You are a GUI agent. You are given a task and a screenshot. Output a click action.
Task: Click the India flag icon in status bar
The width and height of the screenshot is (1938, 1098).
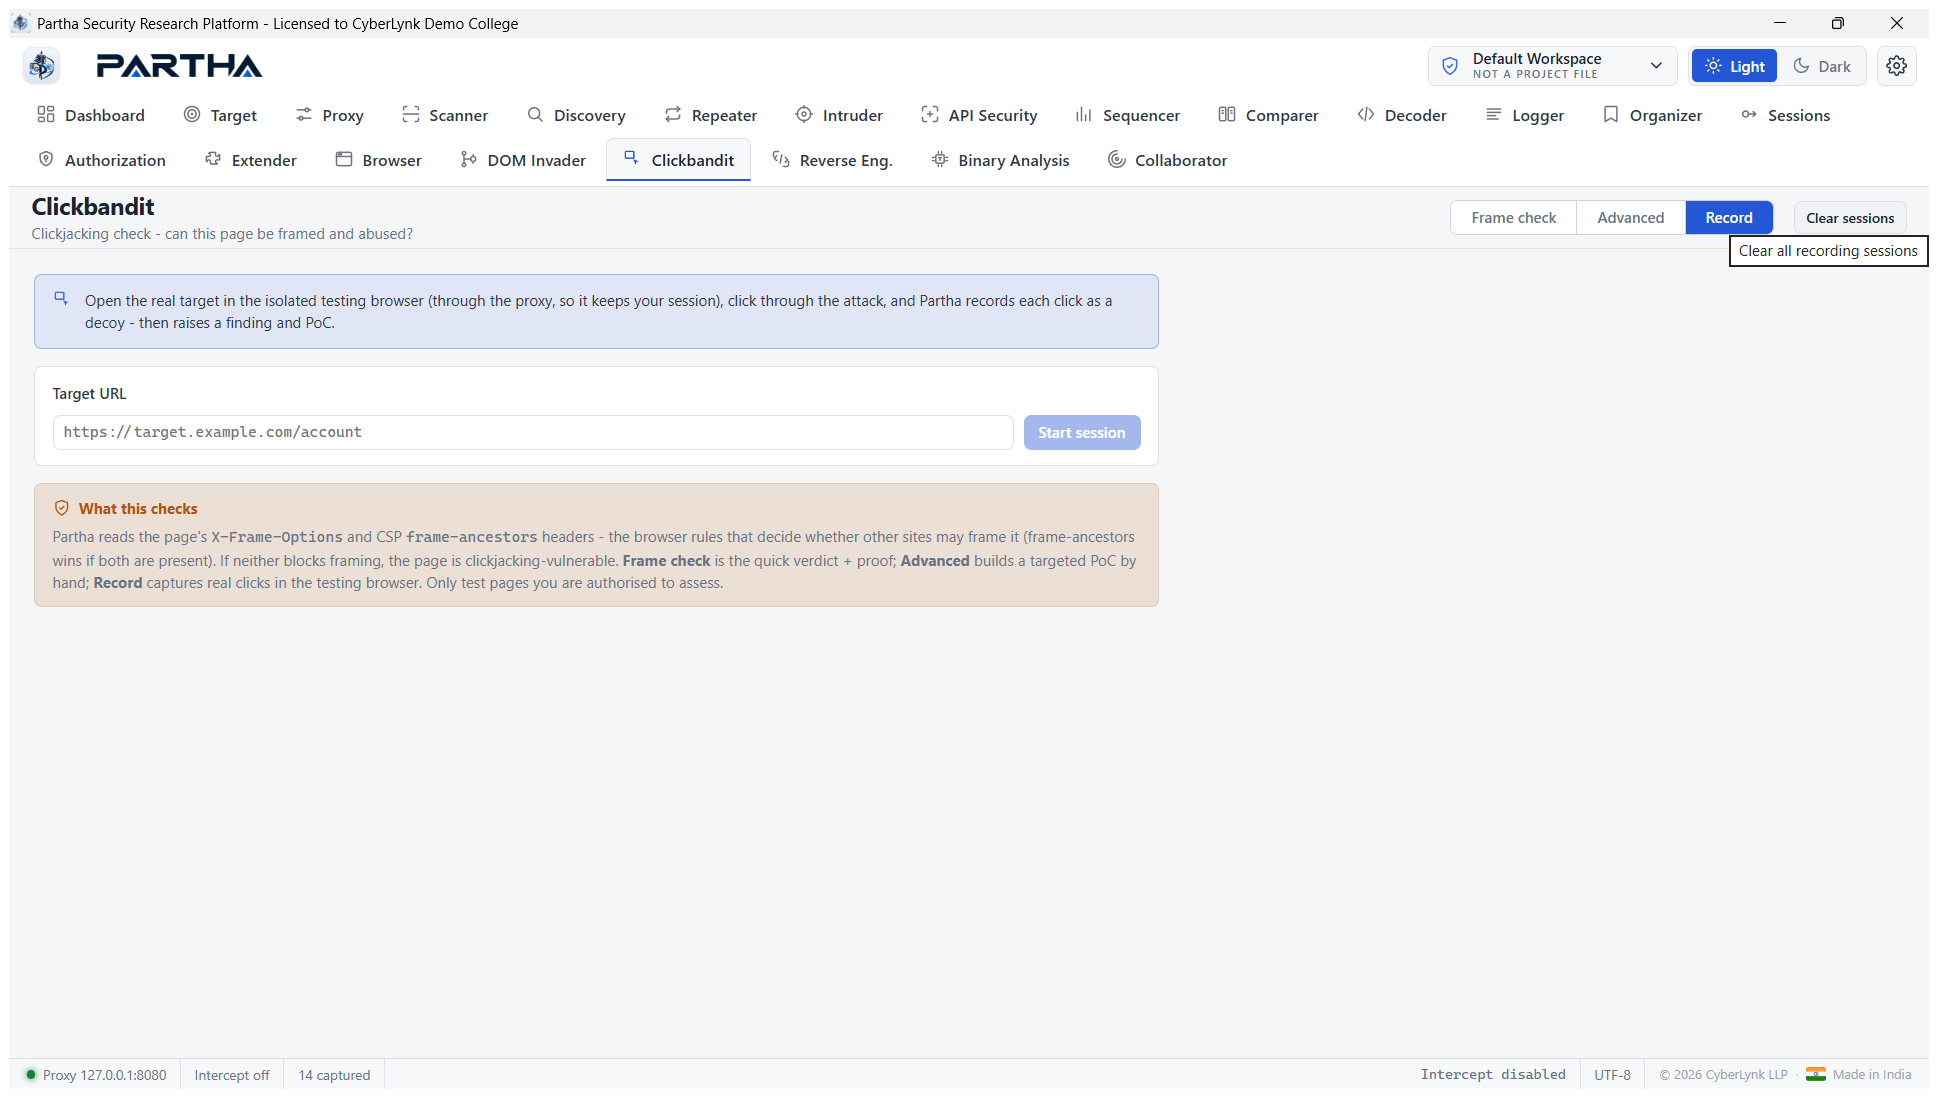[x=1816, y=1075]
